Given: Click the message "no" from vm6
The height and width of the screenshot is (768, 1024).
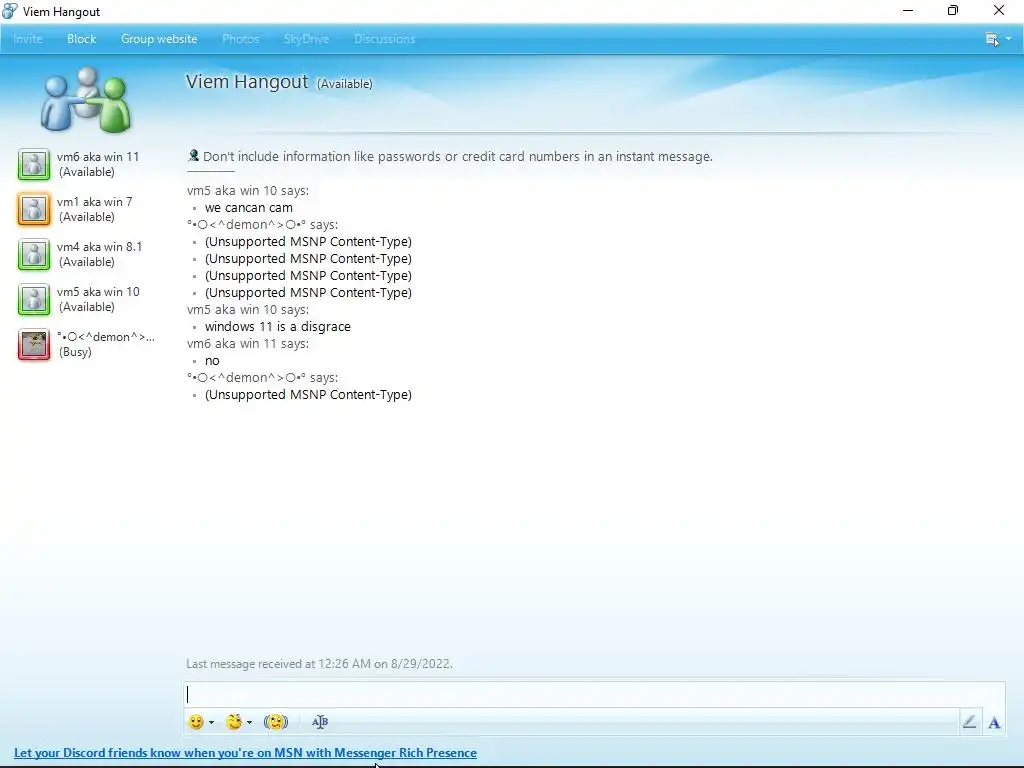Looking at the screenshot, I should point(212,360).
